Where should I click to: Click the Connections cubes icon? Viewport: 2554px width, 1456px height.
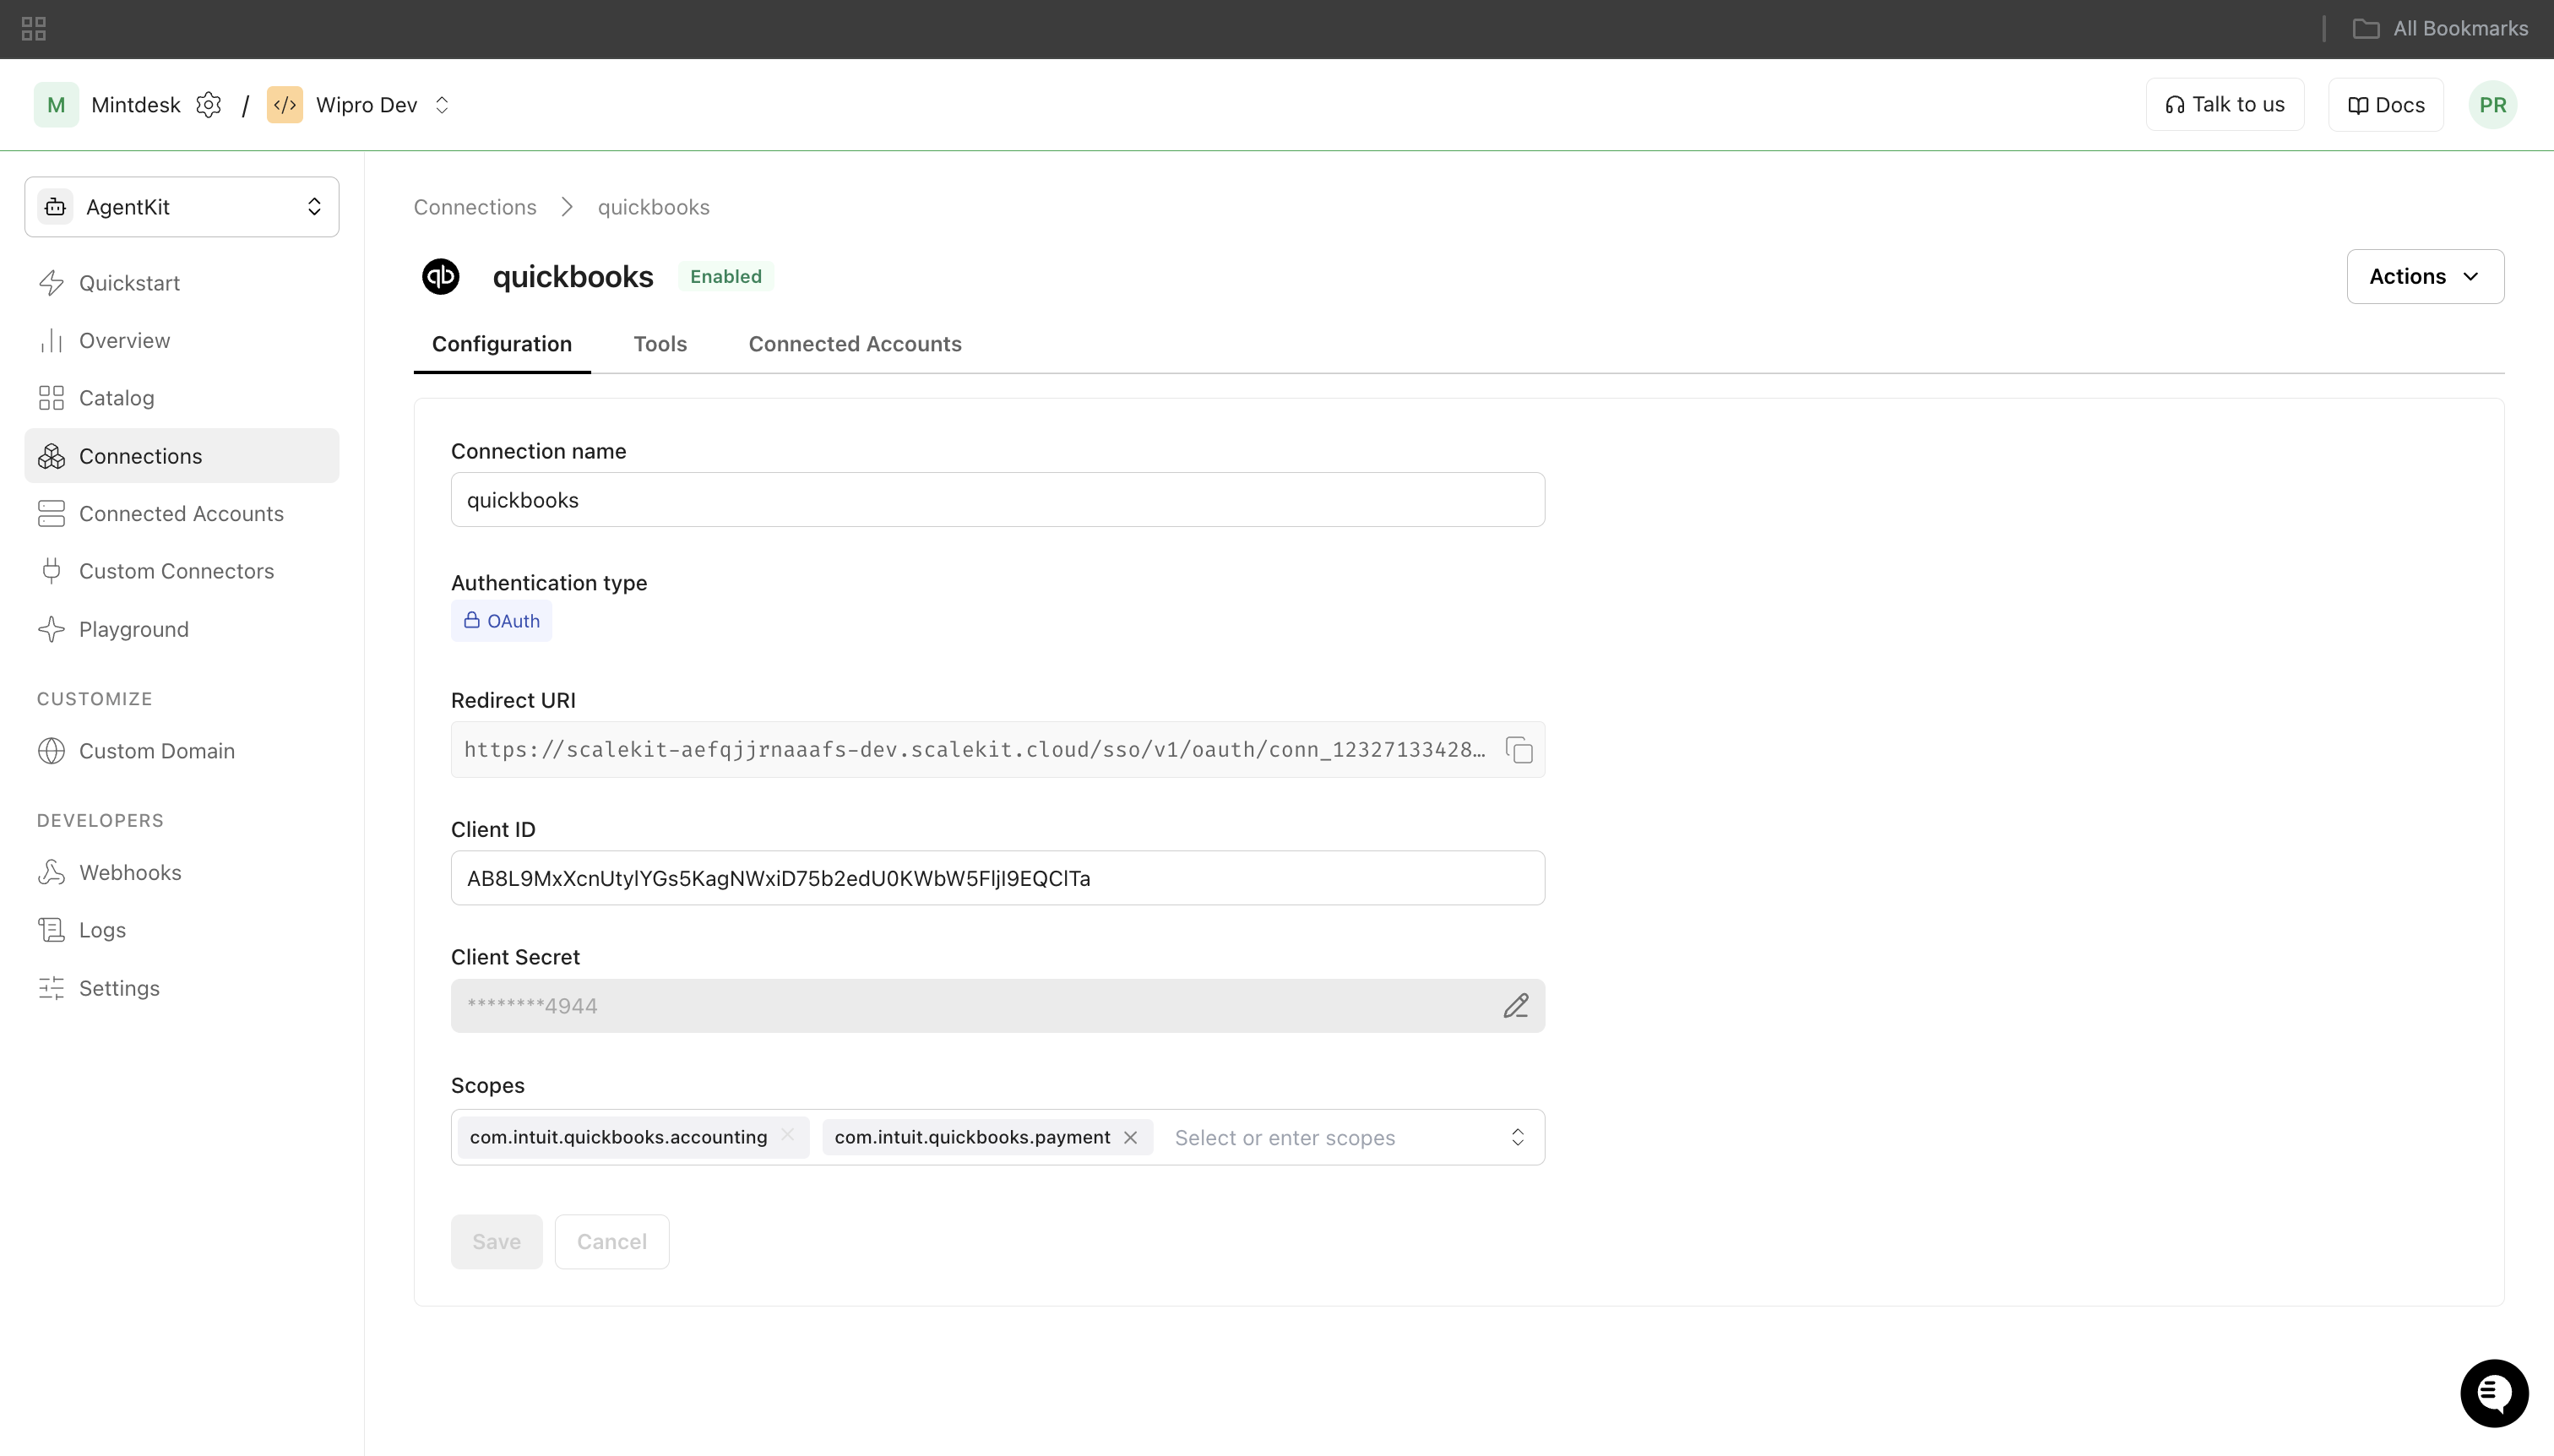click(x=51, y=456)
